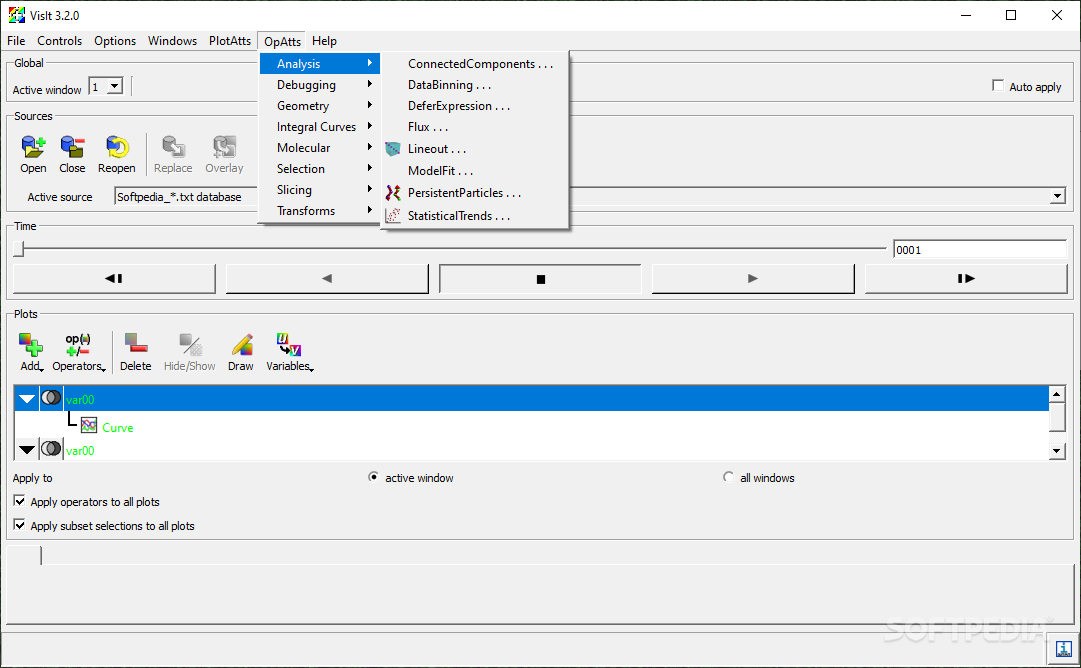Open the Active window number dropdown

tap(115, 86)
